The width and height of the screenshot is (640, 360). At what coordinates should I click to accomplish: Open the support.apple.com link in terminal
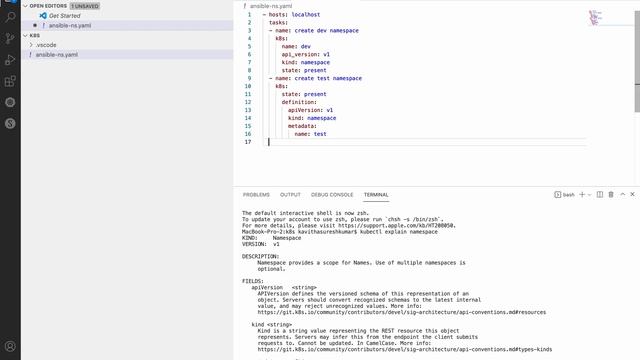(x=396, y=225)
